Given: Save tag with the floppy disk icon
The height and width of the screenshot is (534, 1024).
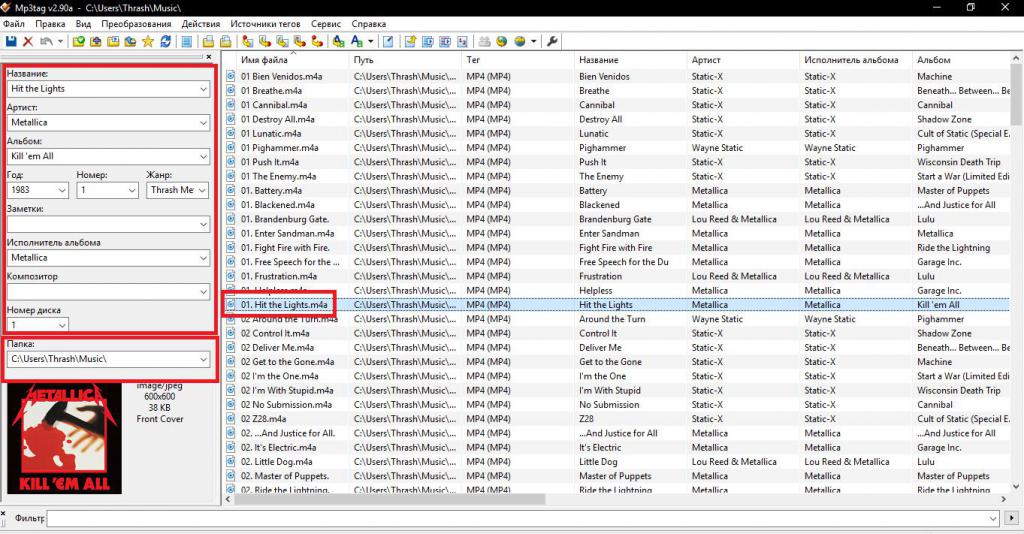Looking at the screenshot, I should (11, 41).
